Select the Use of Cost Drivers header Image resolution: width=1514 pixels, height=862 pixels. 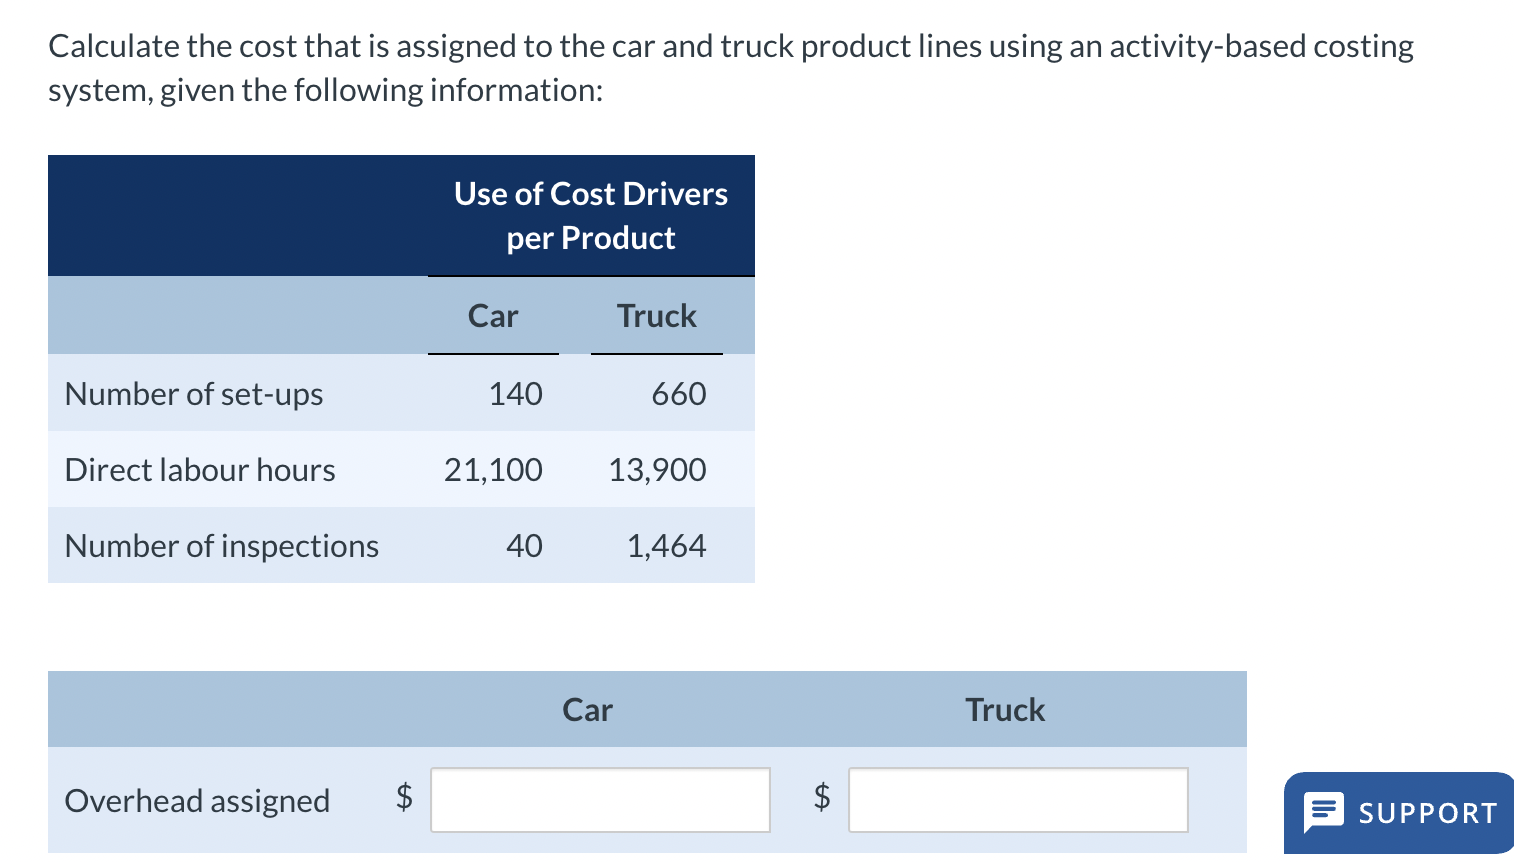590,215
